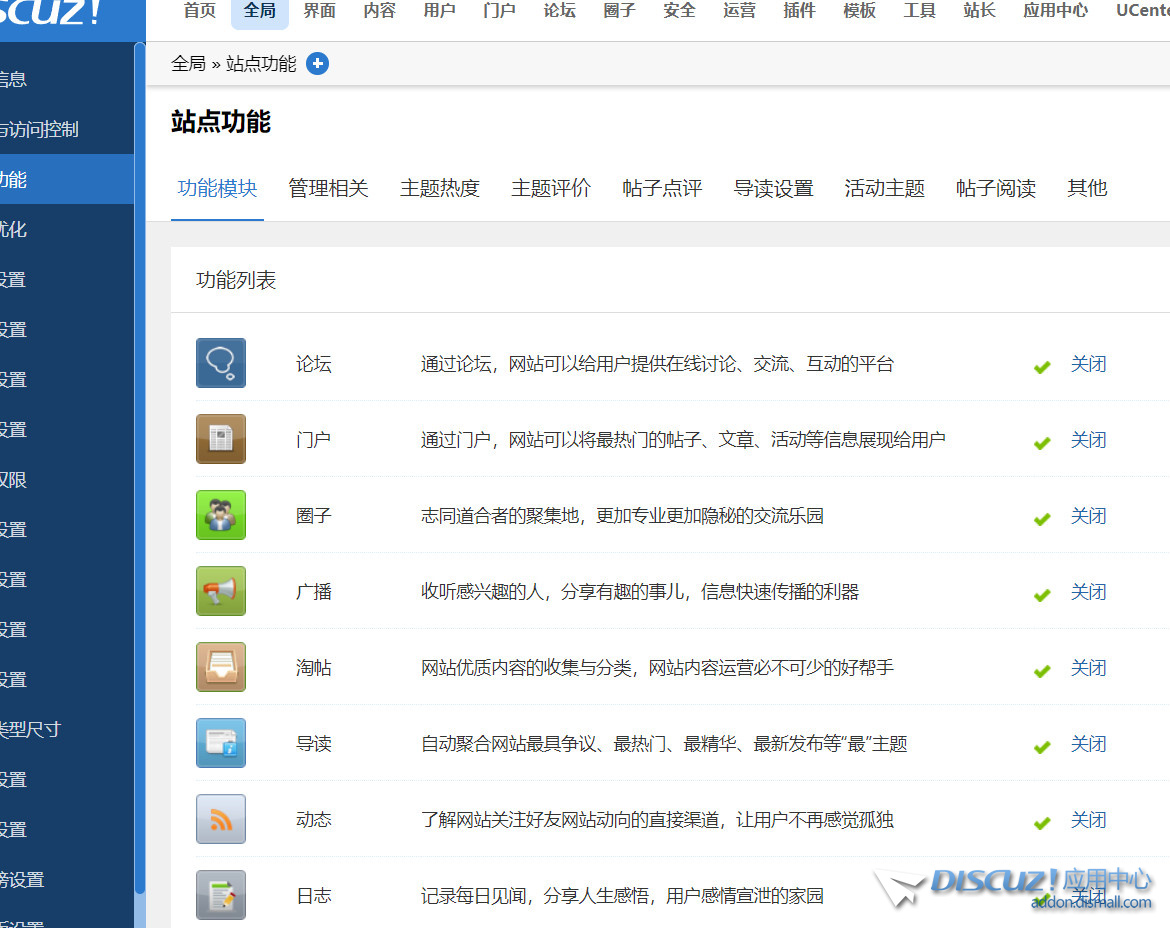Click the 关闭 link for 圈子

1088,516
